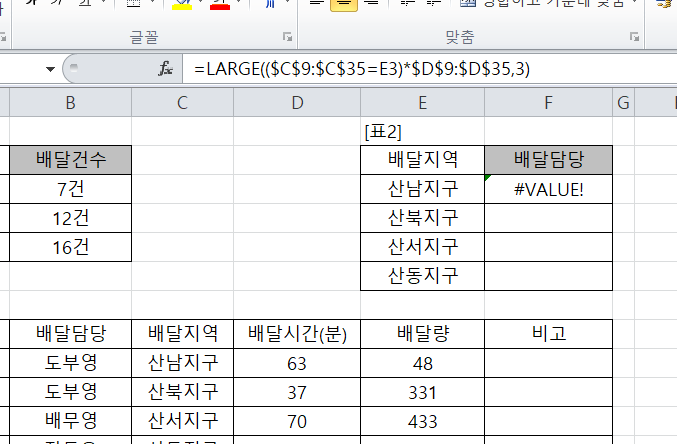Select the cell showing #VALUE! error
The image size is (677, 444).
coord(548,189)
